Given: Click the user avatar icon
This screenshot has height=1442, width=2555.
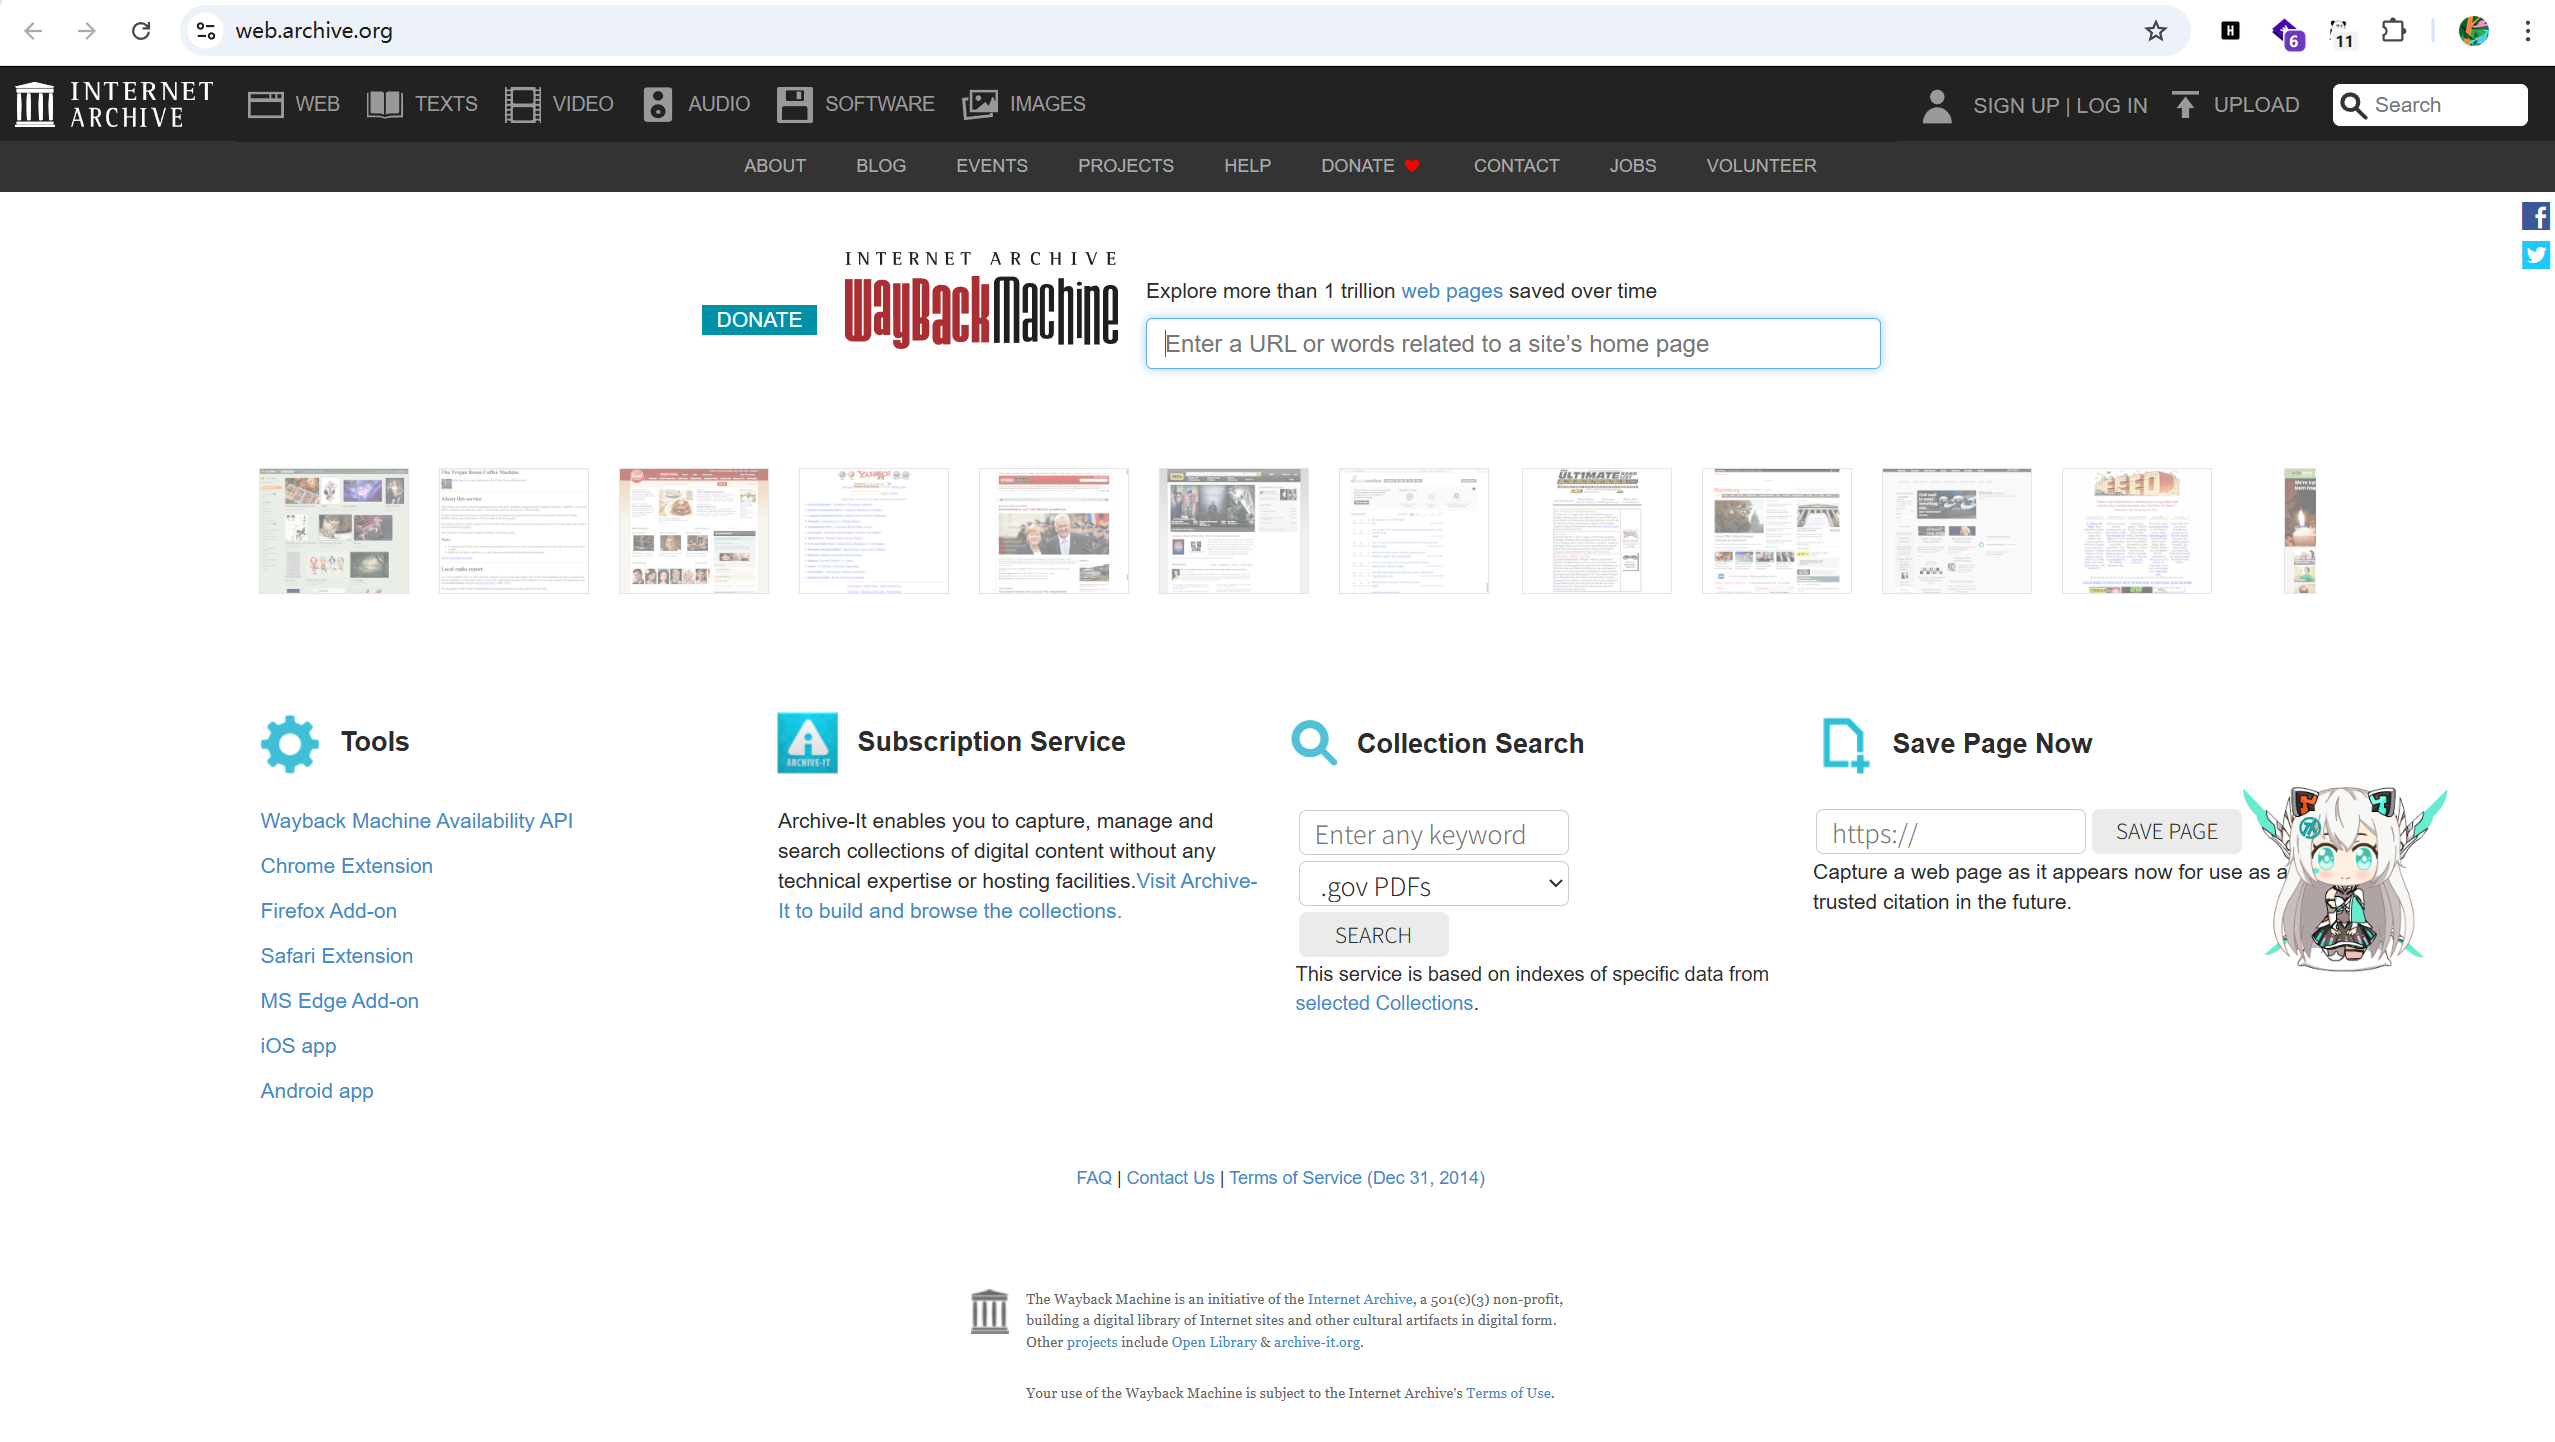Looking at the screenshot, I should click(x=1937, y=105).
